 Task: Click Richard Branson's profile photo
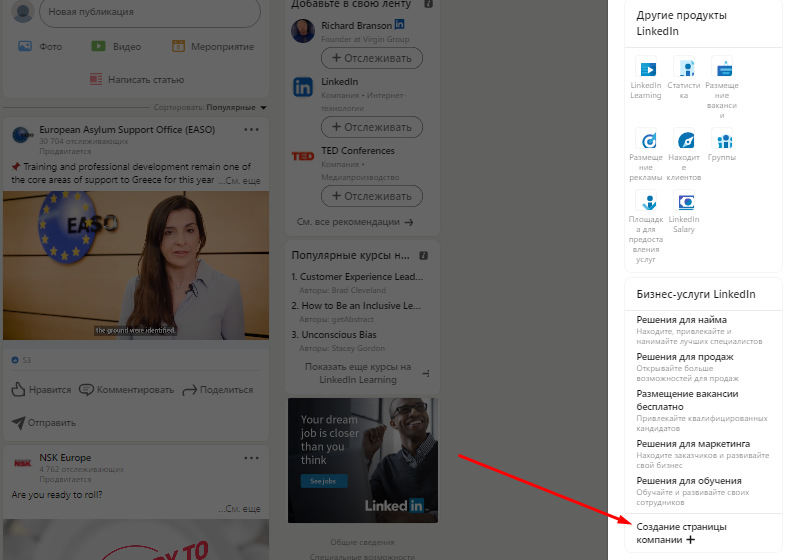point(303,31)
